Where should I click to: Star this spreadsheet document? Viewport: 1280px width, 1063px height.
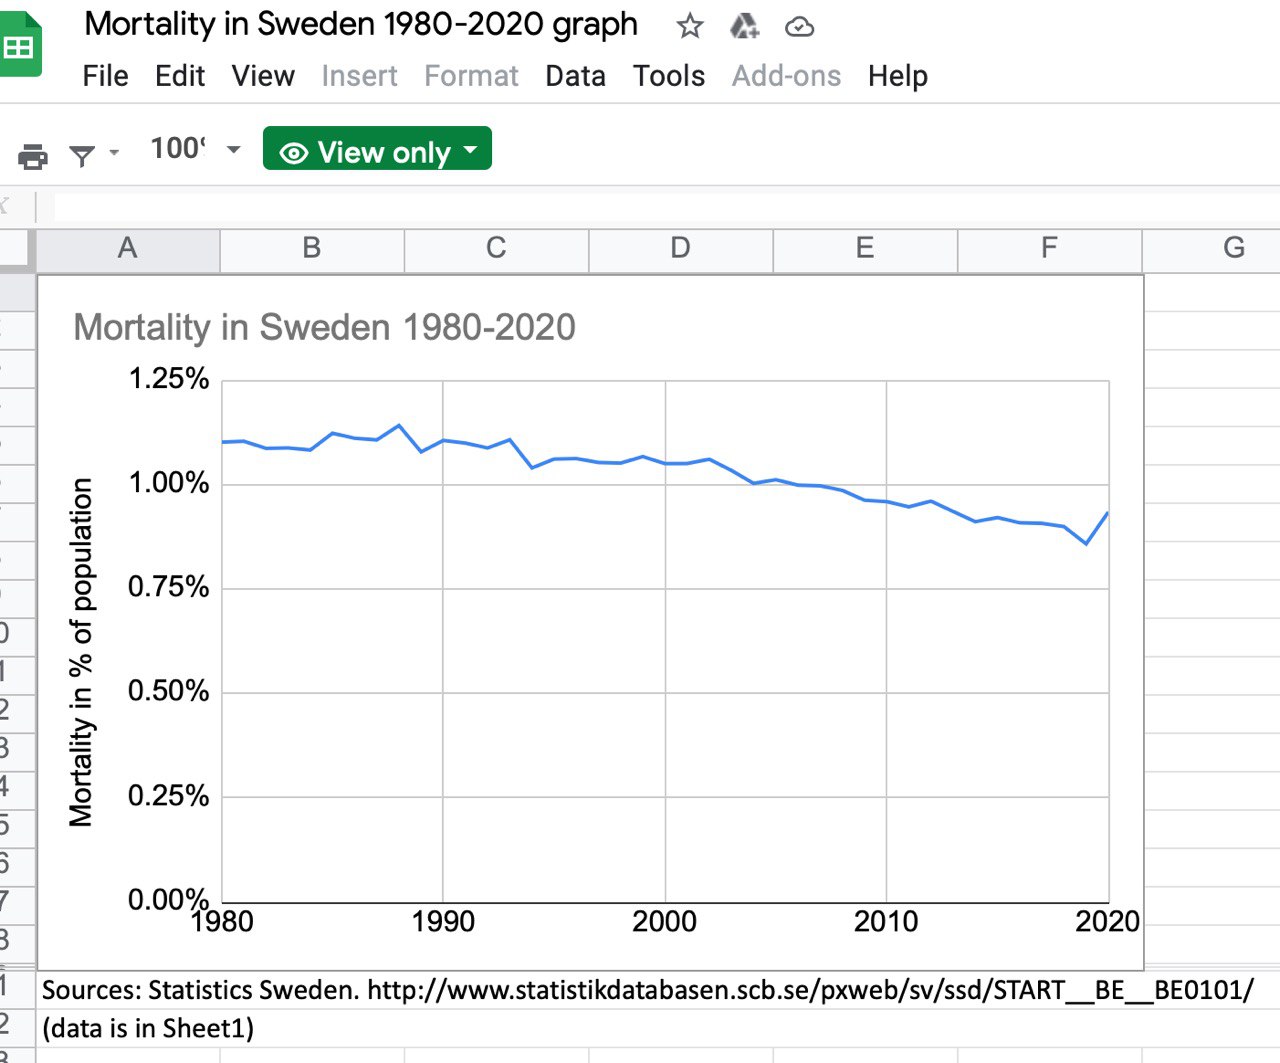[690, 26]
